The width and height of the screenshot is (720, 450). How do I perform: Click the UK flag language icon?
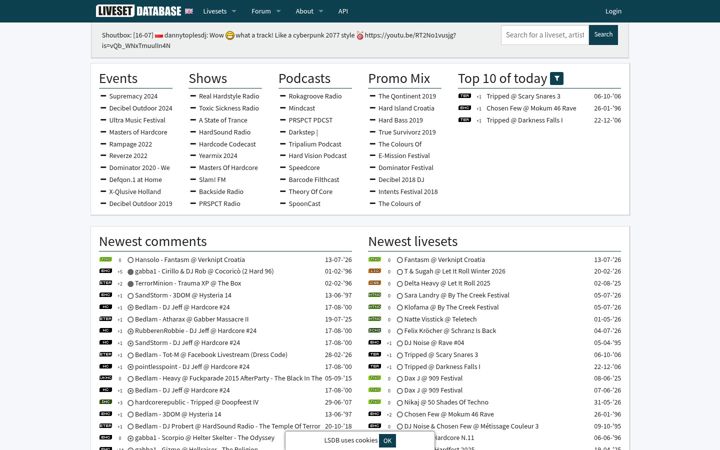click(189, 11)
